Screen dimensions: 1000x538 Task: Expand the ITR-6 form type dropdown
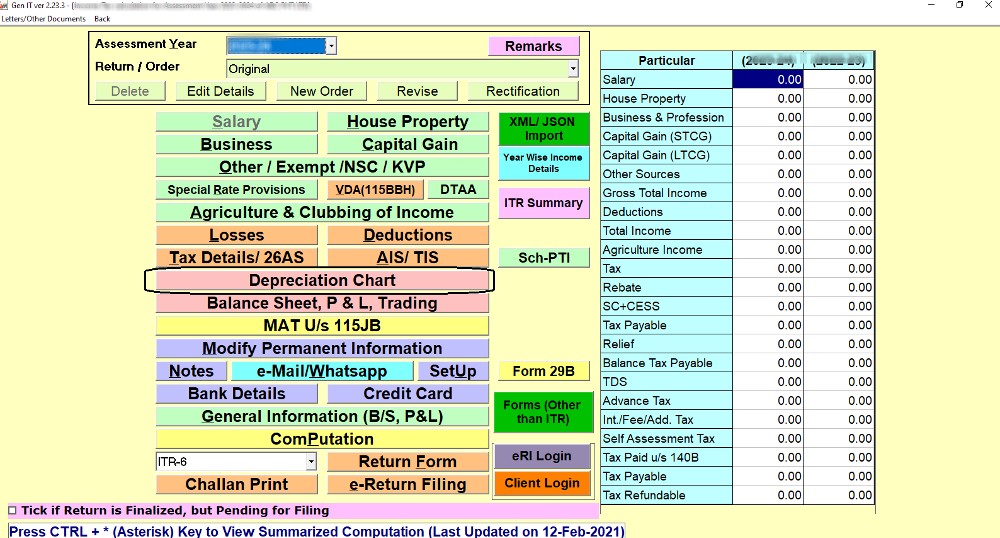click(311, 462)
